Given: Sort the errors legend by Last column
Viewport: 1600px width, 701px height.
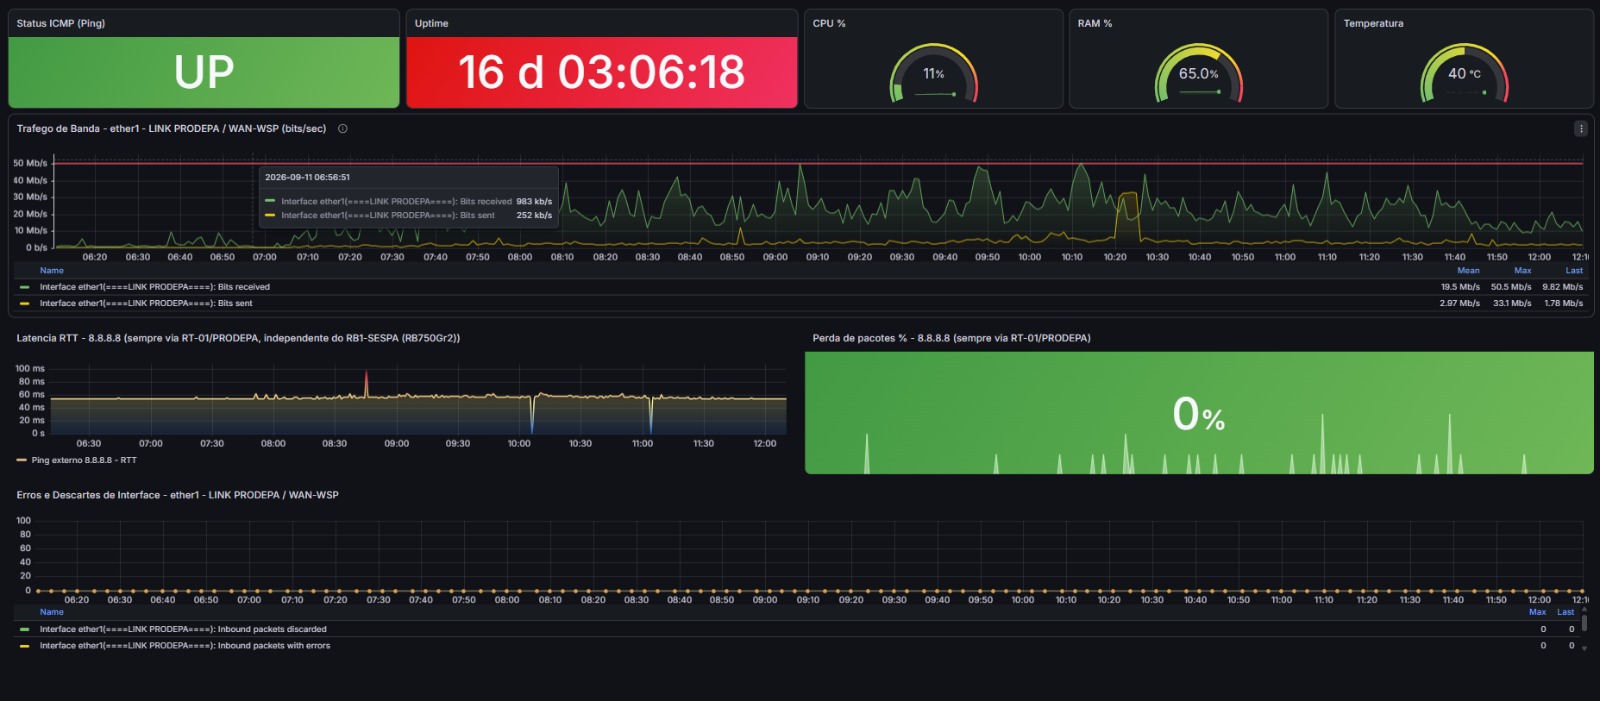Looking at the screenshot, I should pyautogui.click(x=1566, y=612).
